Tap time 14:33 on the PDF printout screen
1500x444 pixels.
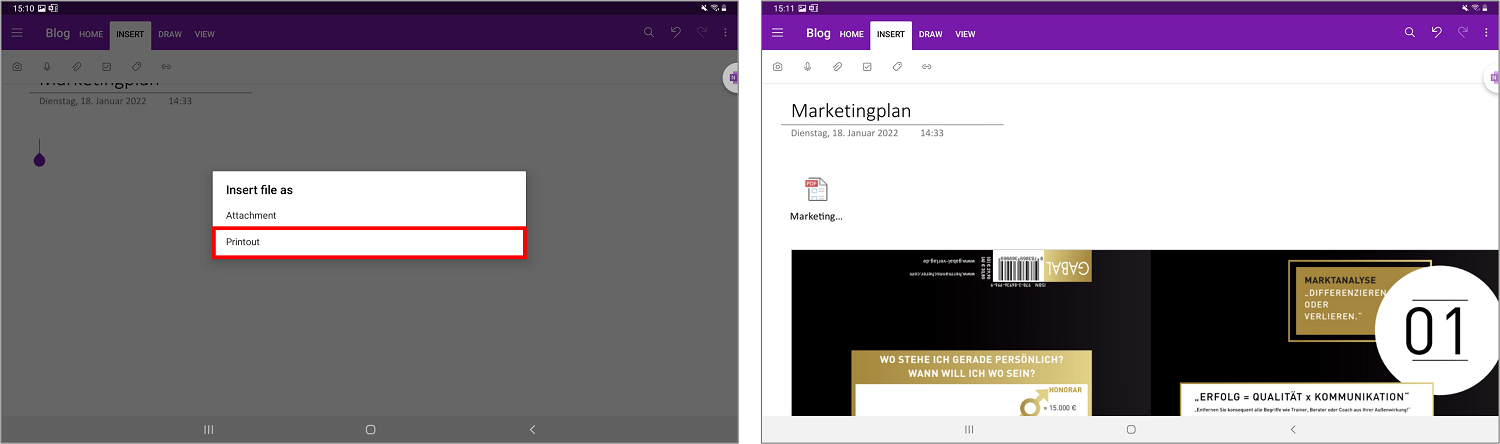(932, 133)
